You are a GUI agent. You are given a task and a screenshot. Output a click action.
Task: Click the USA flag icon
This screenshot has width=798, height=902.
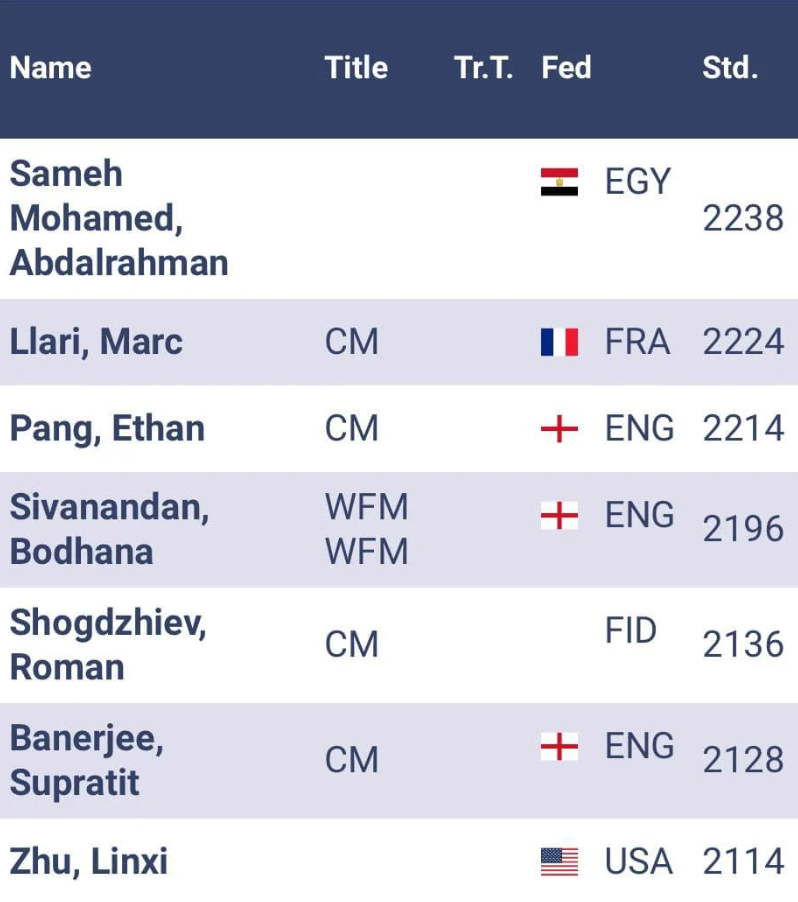(559, 861)
